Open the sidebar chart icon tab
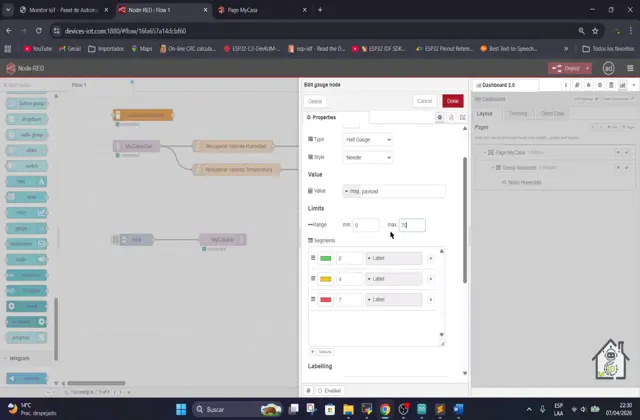The image size is (640, 420). click(622, 85)
